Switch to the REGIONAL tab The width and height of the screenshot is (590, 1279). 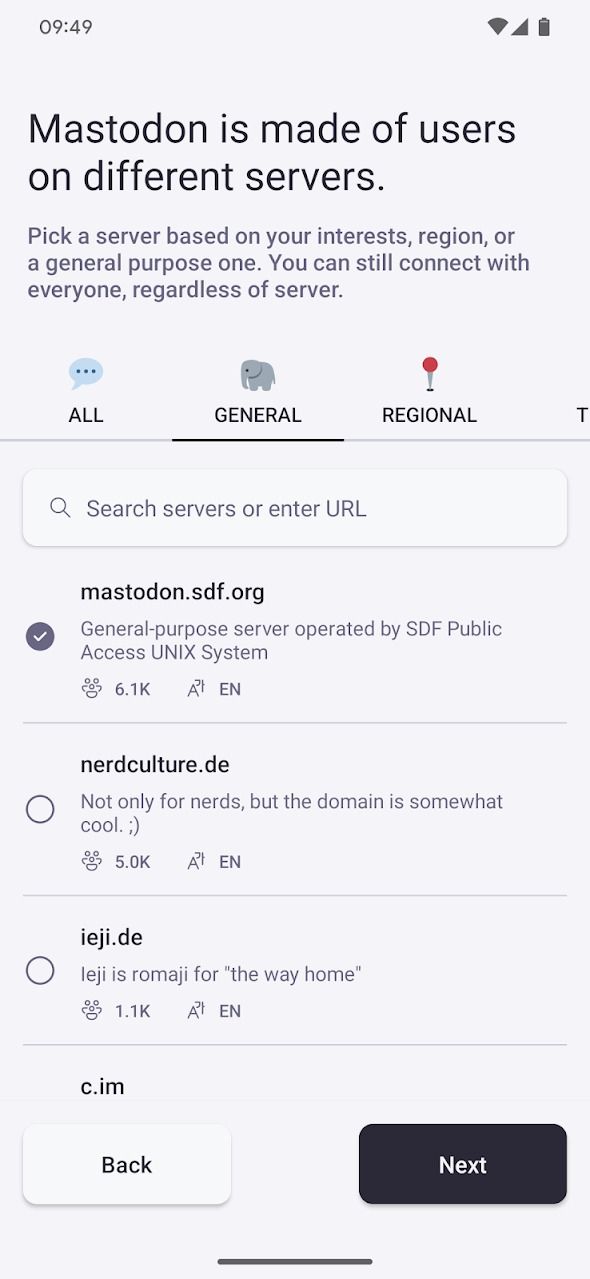click(429, 392)
